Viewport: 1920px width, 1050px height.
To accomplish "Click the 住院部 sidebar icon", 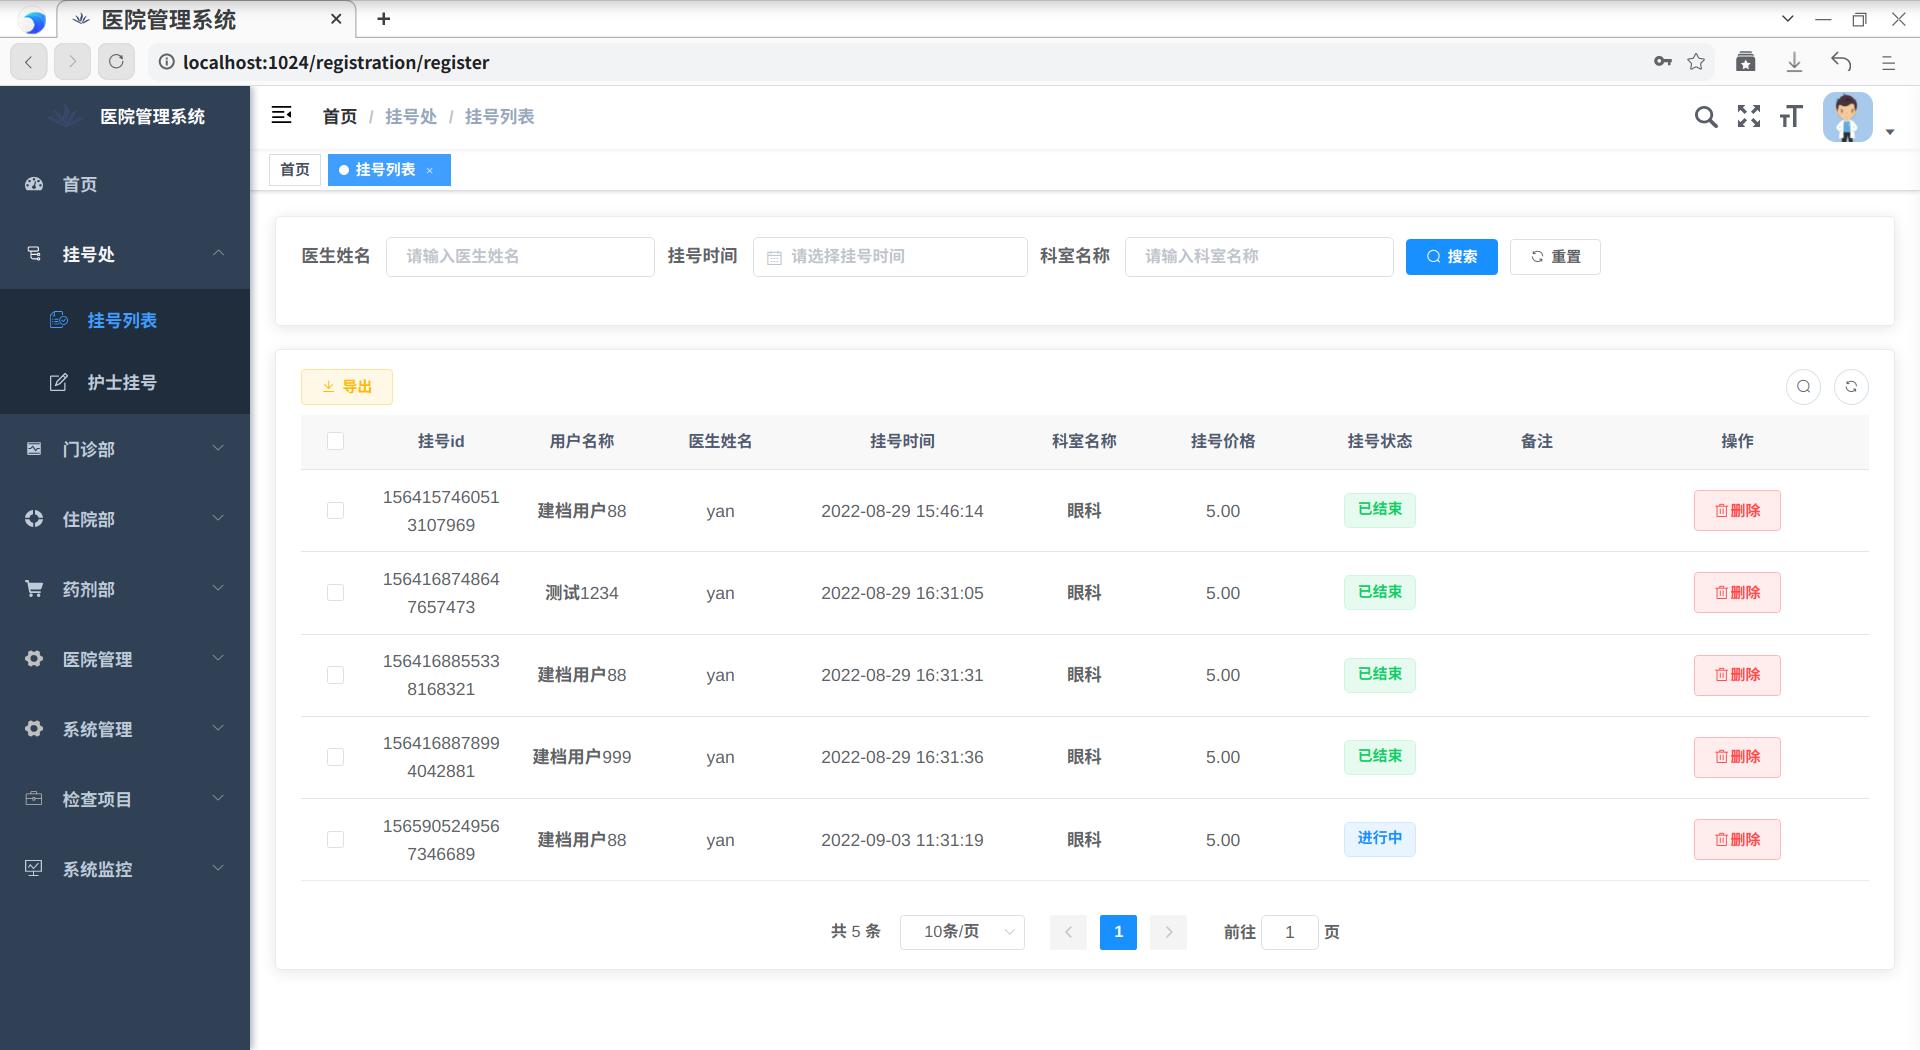I will [x=34, y=519].
